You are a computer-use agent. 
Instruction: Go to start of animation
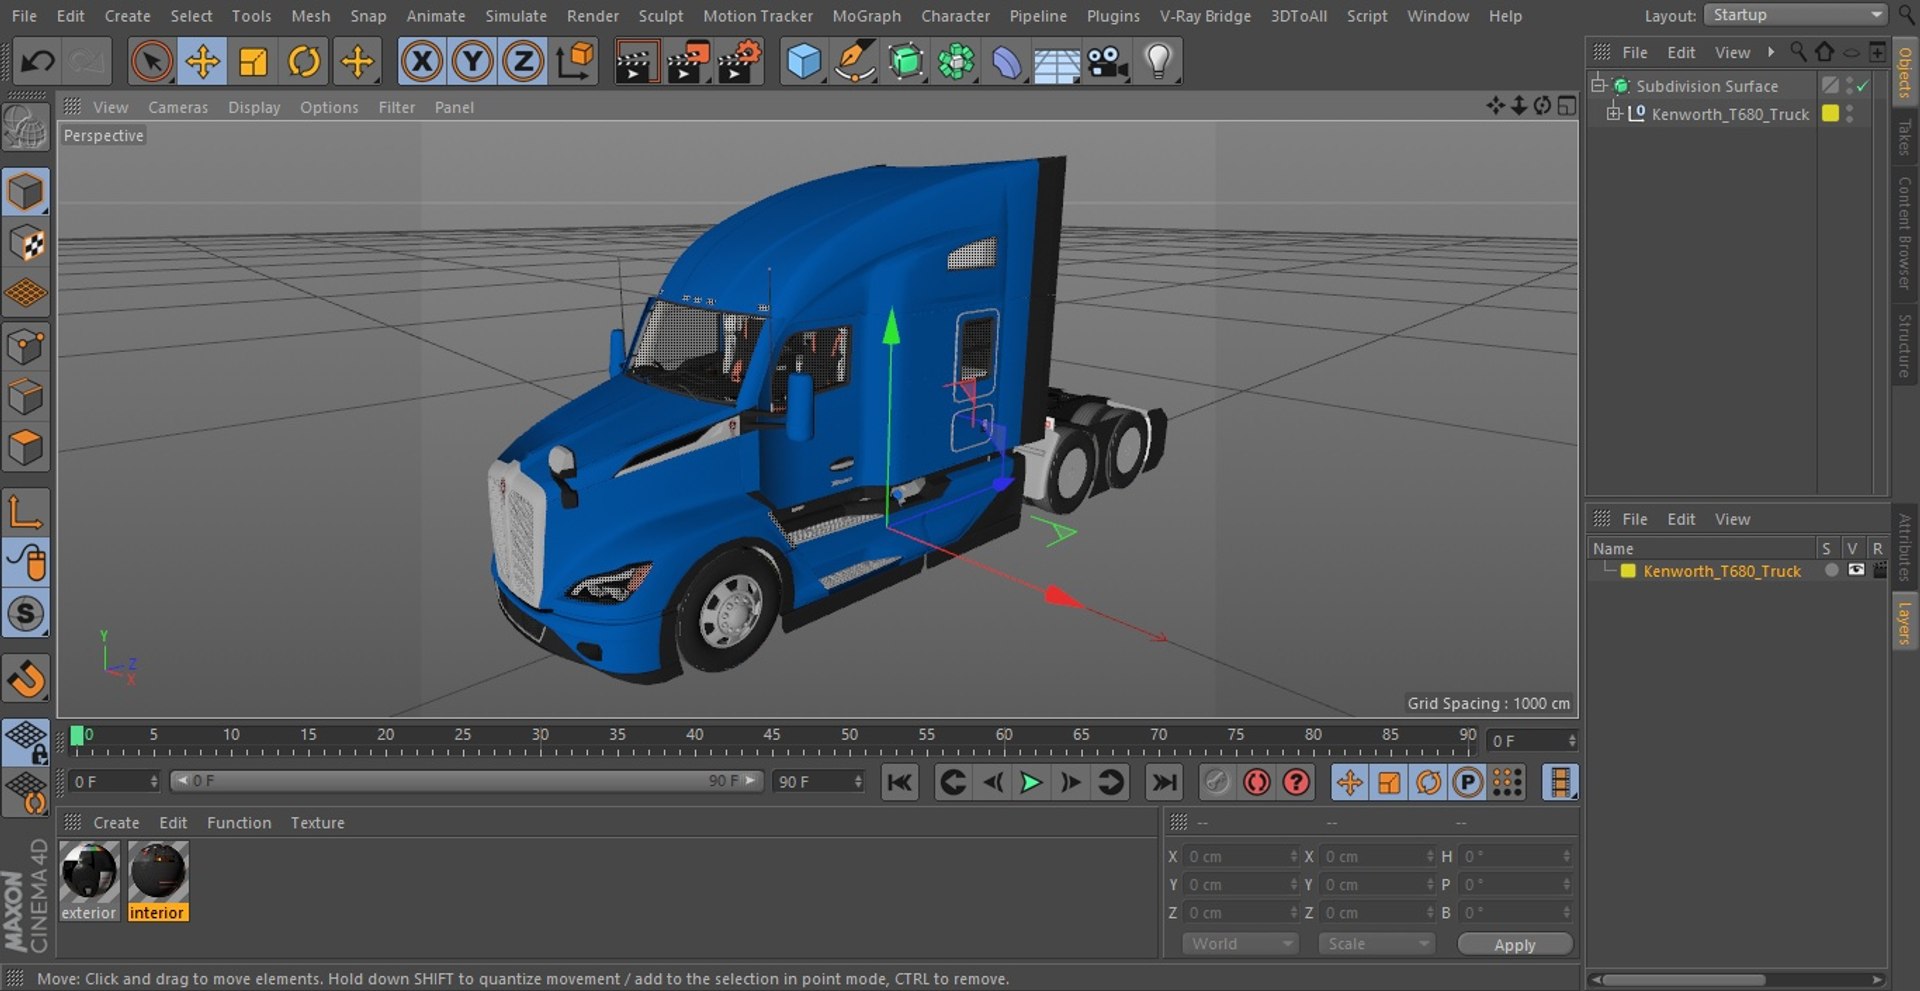pos(899,782)
